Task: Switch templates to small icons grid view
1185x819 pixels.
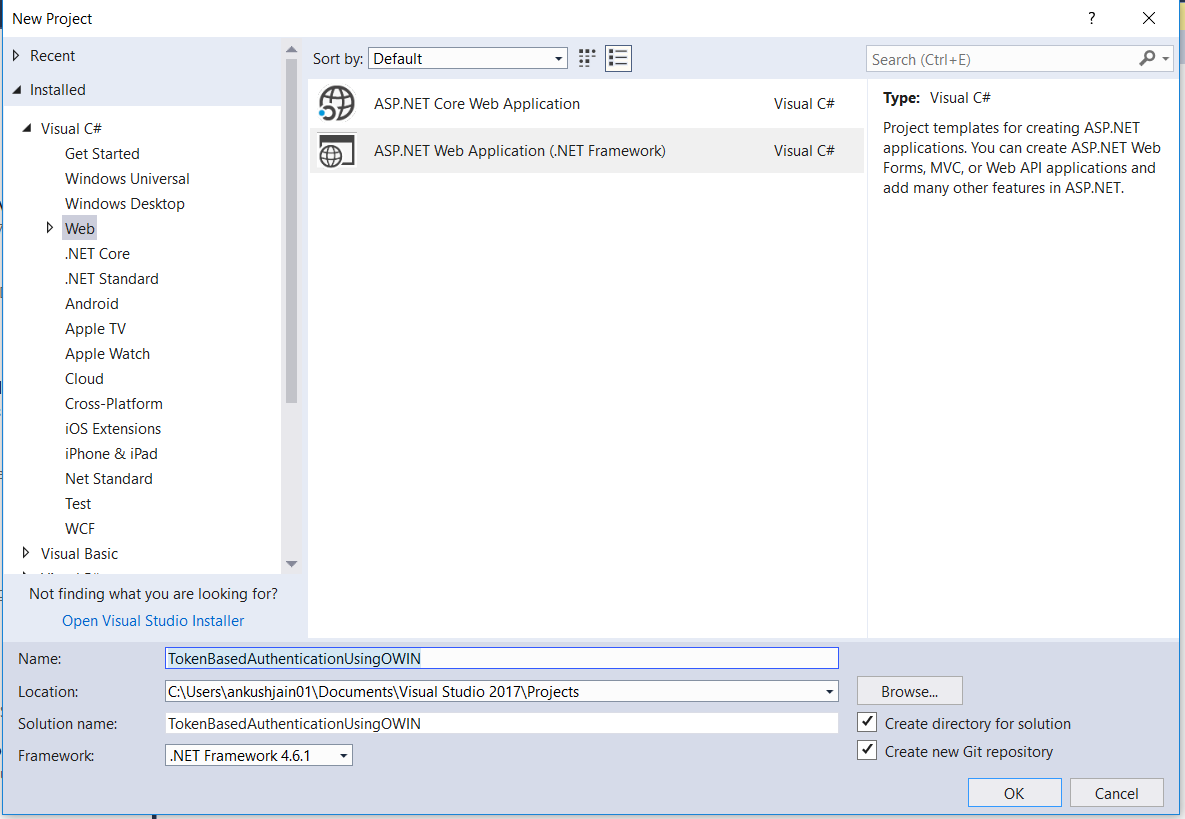Action: [x=586, y=58]
